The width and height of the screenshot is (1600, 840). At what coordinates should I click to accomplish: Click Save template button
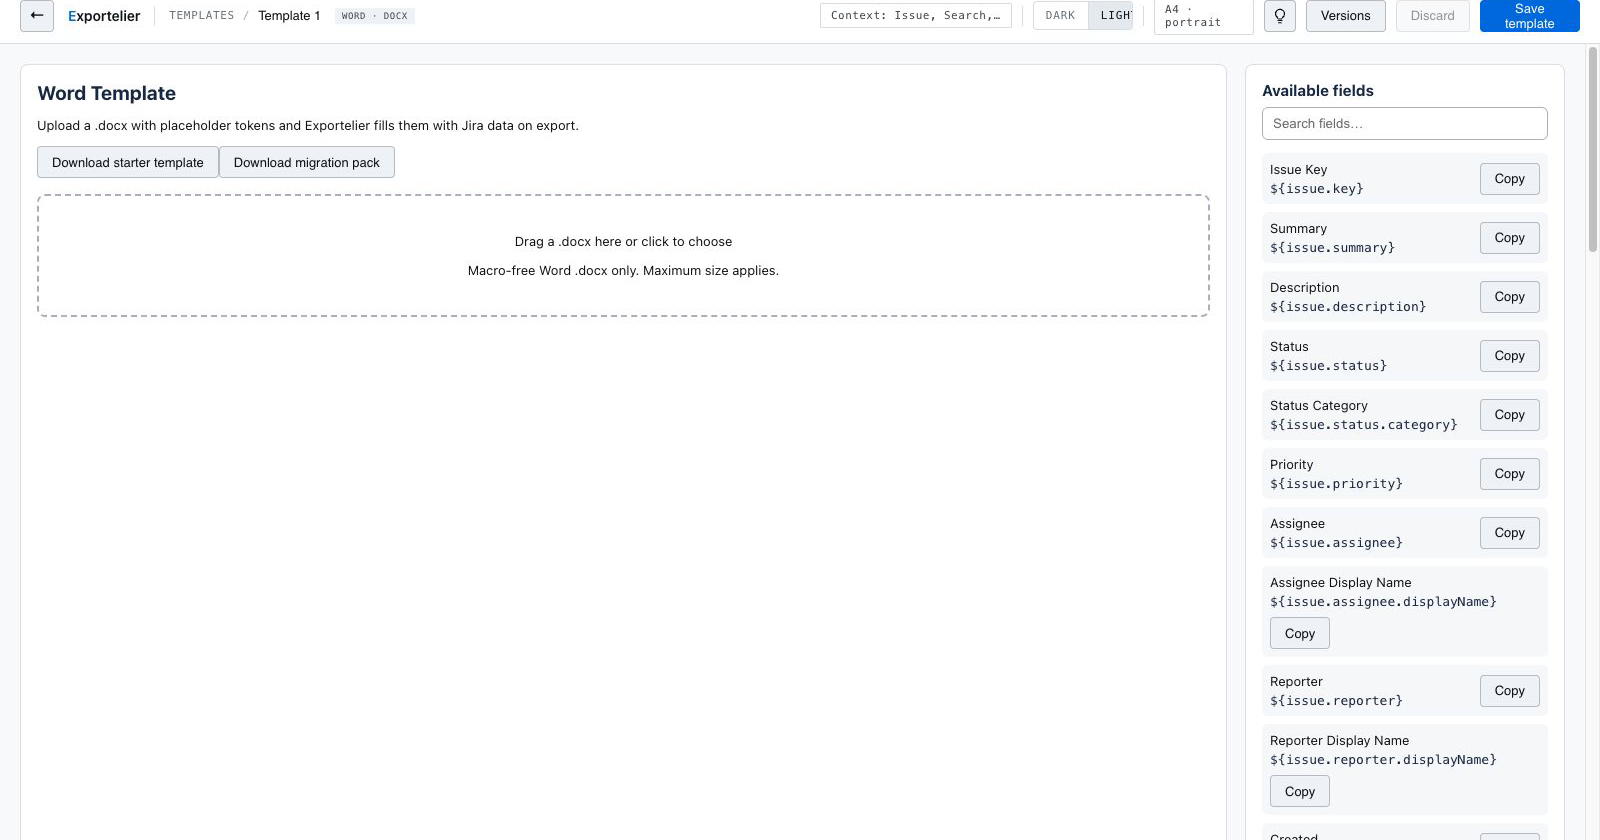[x=1530, y=16]
